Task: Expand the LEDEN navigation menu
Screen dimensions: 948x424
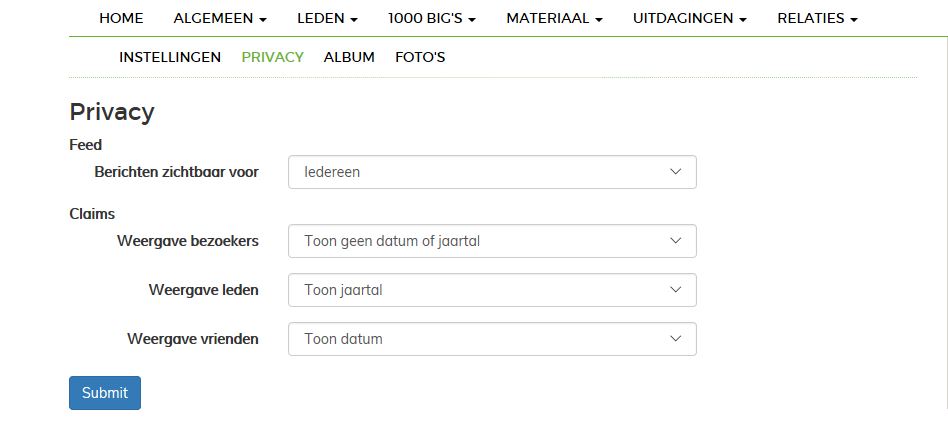Action: tap(327, 18)
